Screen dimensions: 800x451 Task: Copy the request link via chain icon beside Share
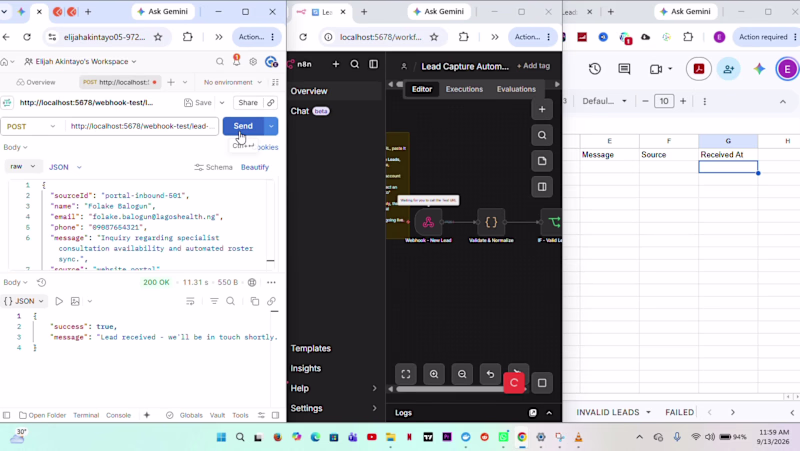270,103
